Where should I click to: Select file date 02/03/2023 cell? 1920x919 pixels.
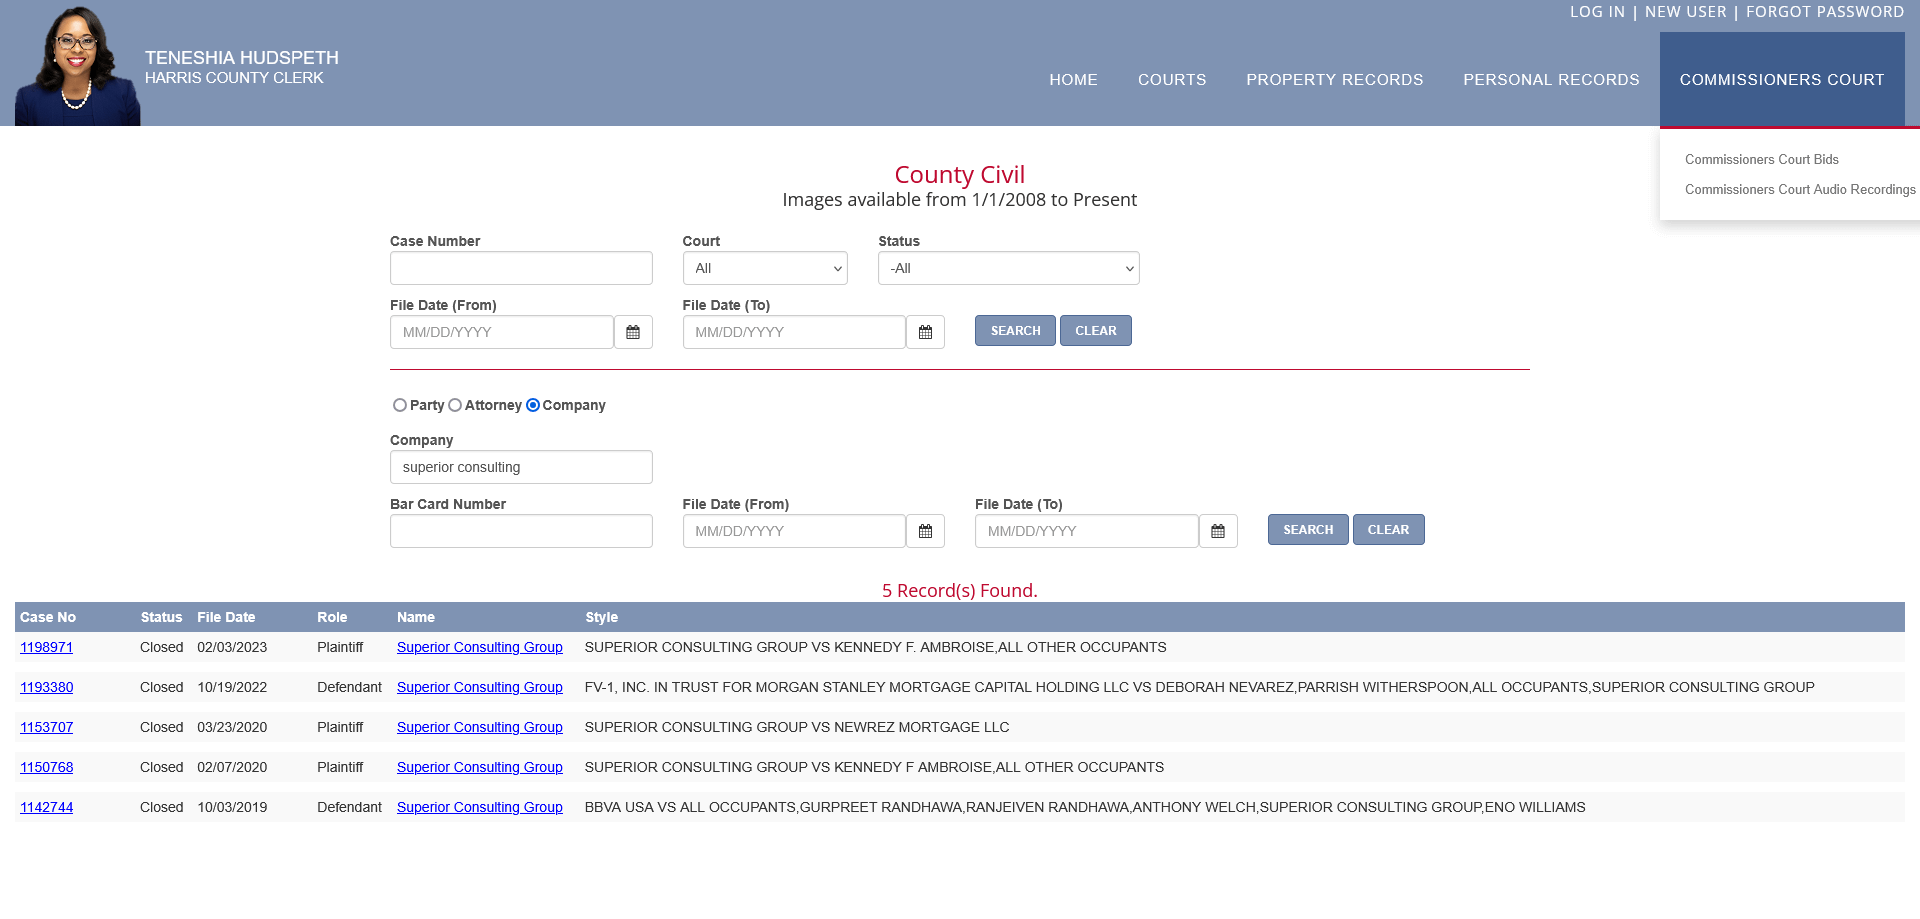[232, 647]
